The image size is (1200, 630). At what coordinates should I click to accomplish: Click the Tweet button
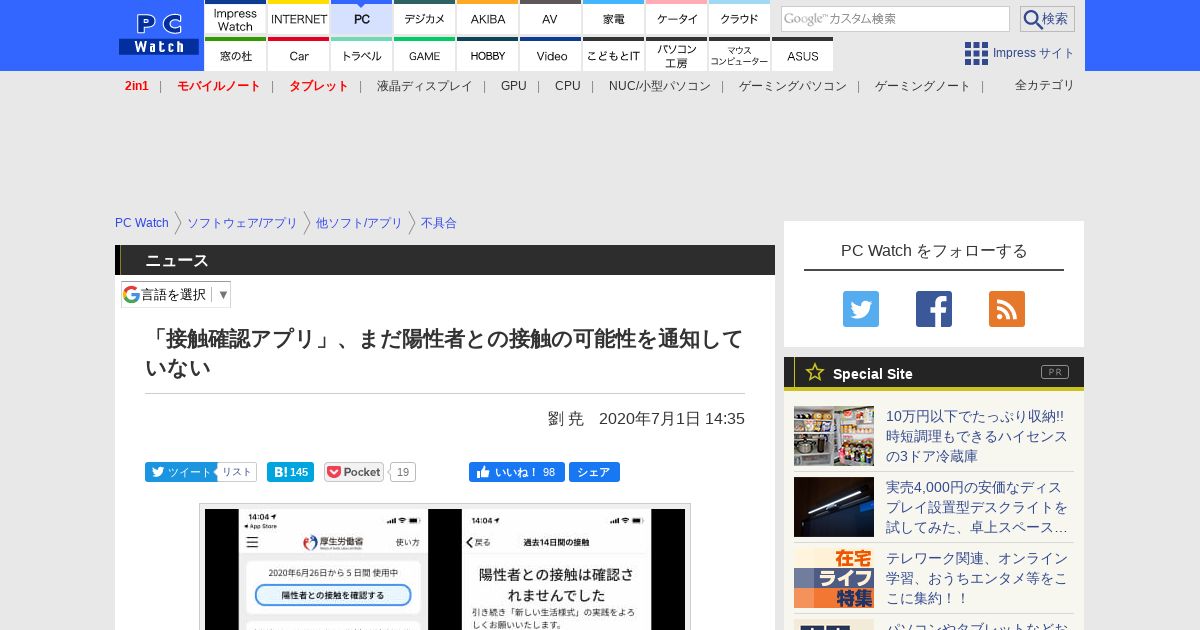click(181, 472)
